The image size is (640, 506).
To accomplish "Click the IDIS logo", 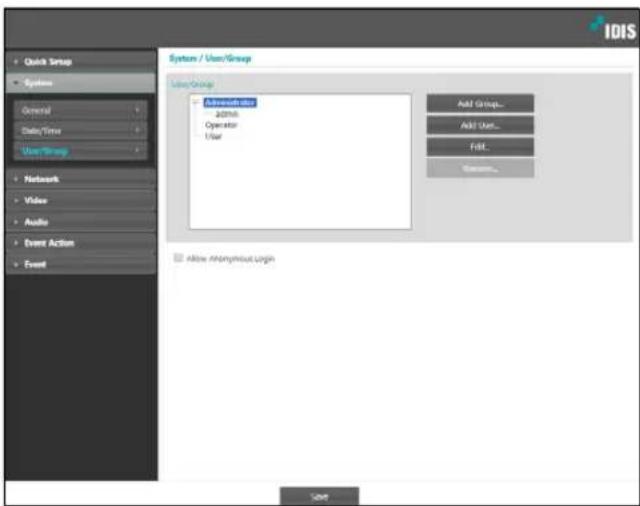I will coord(613,29).
